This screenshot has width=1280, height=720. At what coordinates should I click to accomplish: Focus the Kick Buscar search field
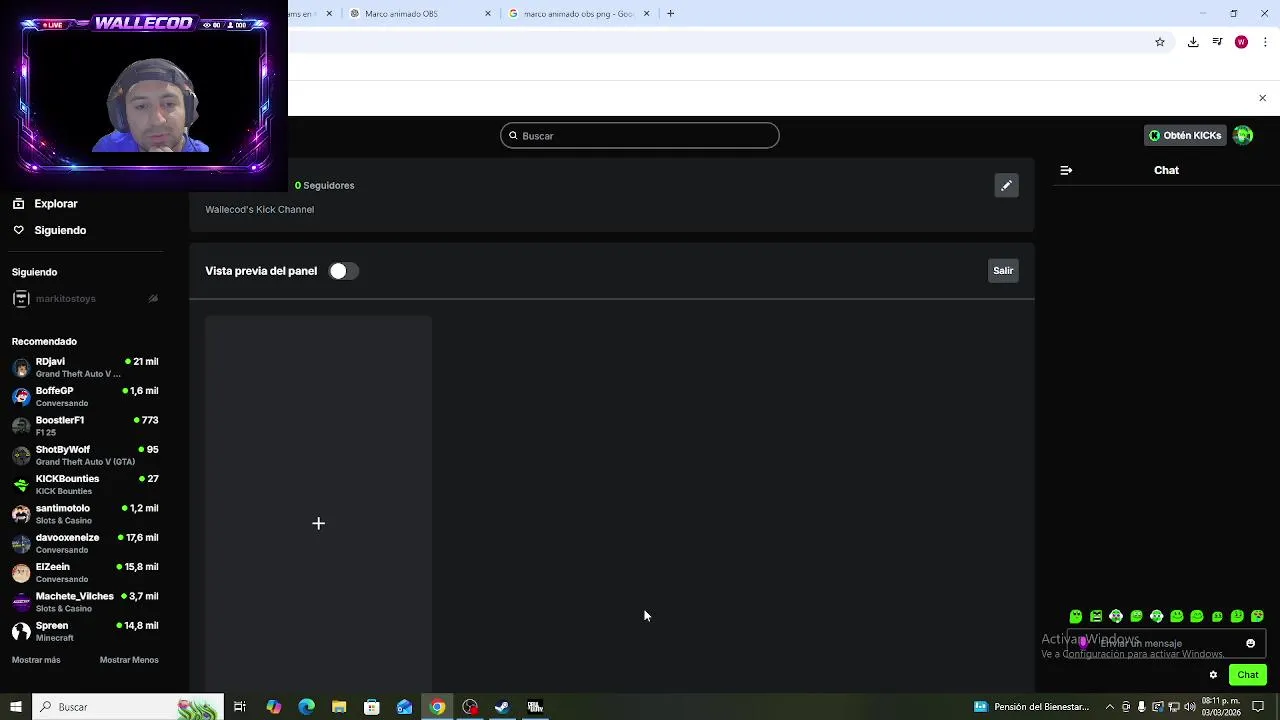[640, 136]
